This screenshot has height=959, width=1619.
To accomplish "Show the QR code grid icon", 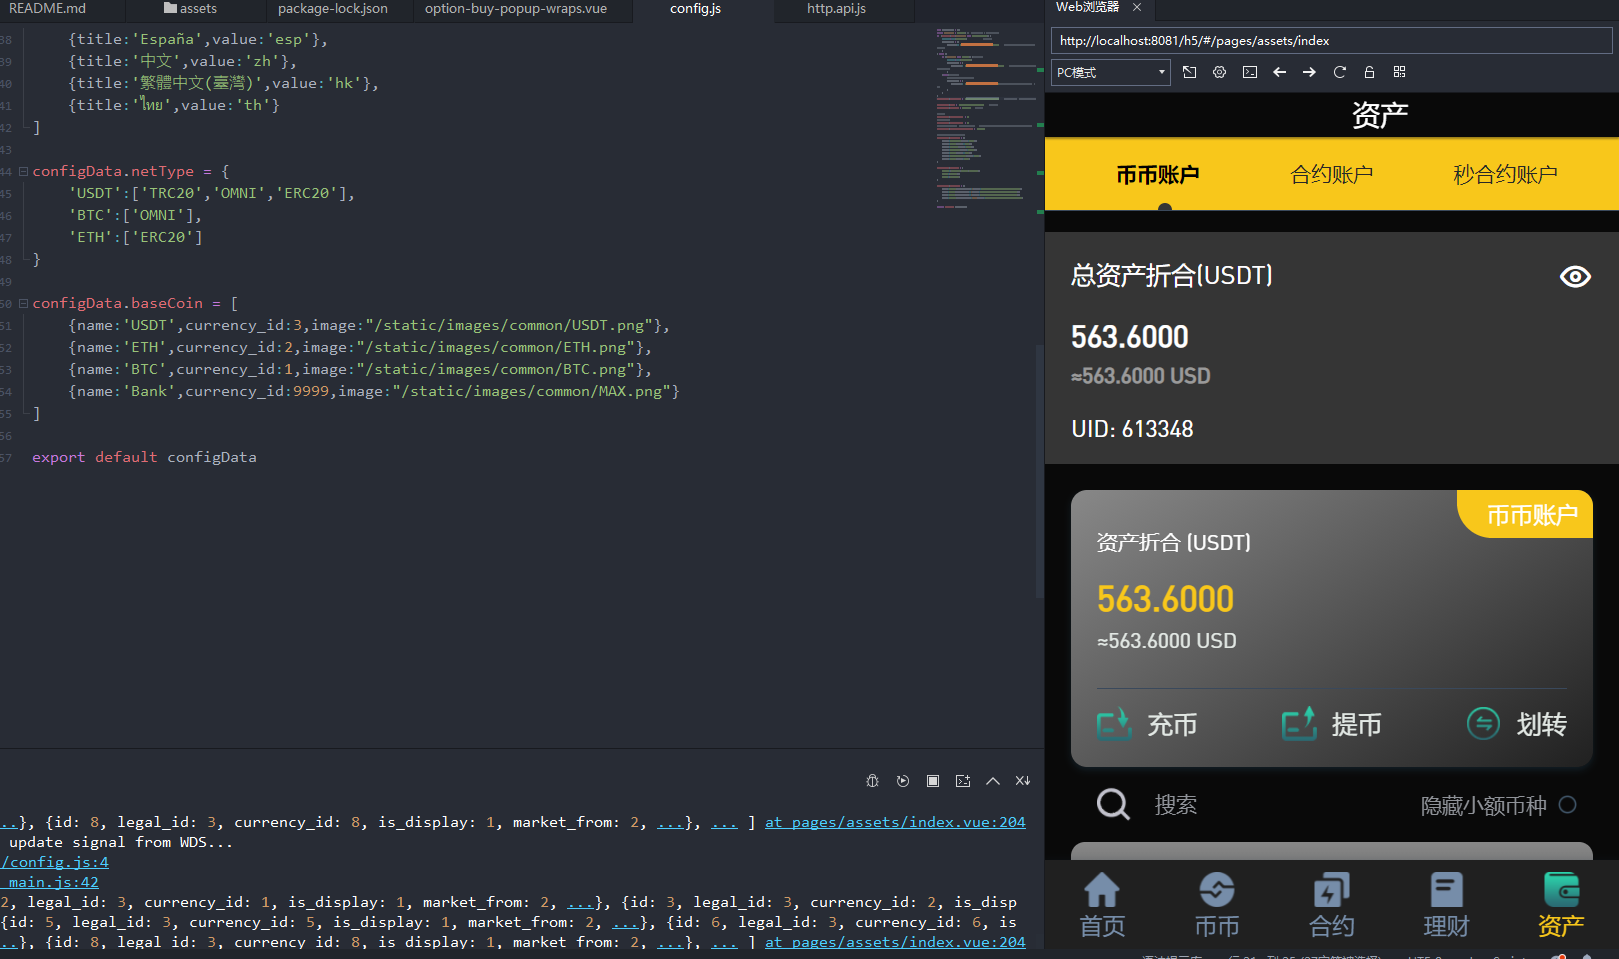I will point(1399,72).
